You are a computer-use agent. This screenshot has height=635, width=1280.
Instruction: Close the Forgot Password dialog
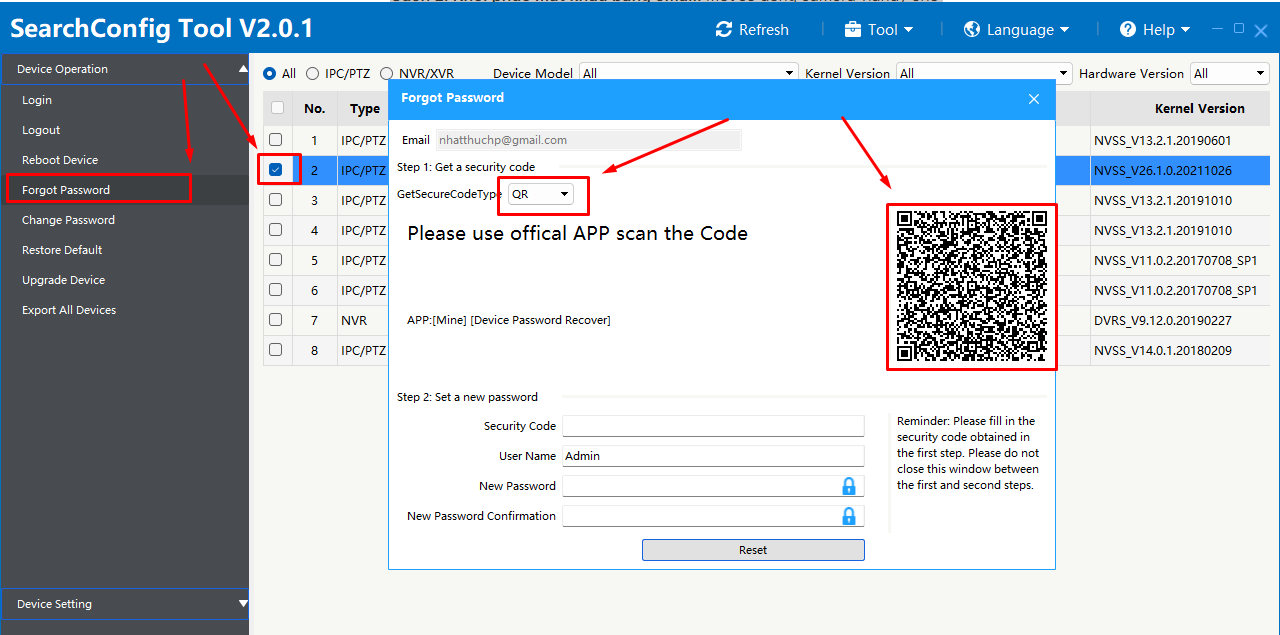pos(1034,98)
